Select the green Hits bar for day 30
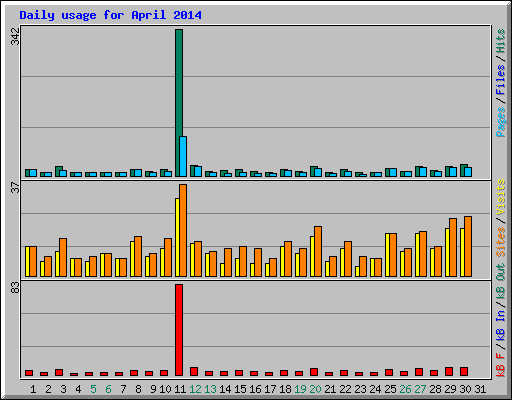This screenshot has width=512, height=400. point(463,170)
